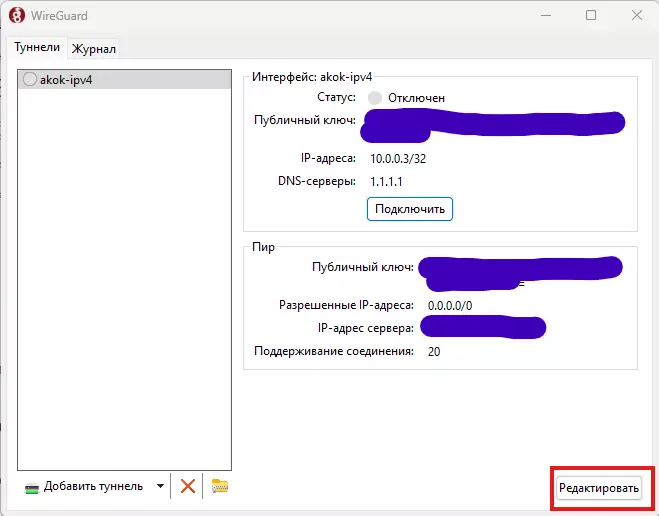Switch to the Туннели tab
The height and width of the screenshot is (516, 659).
[x=37, y=47]
